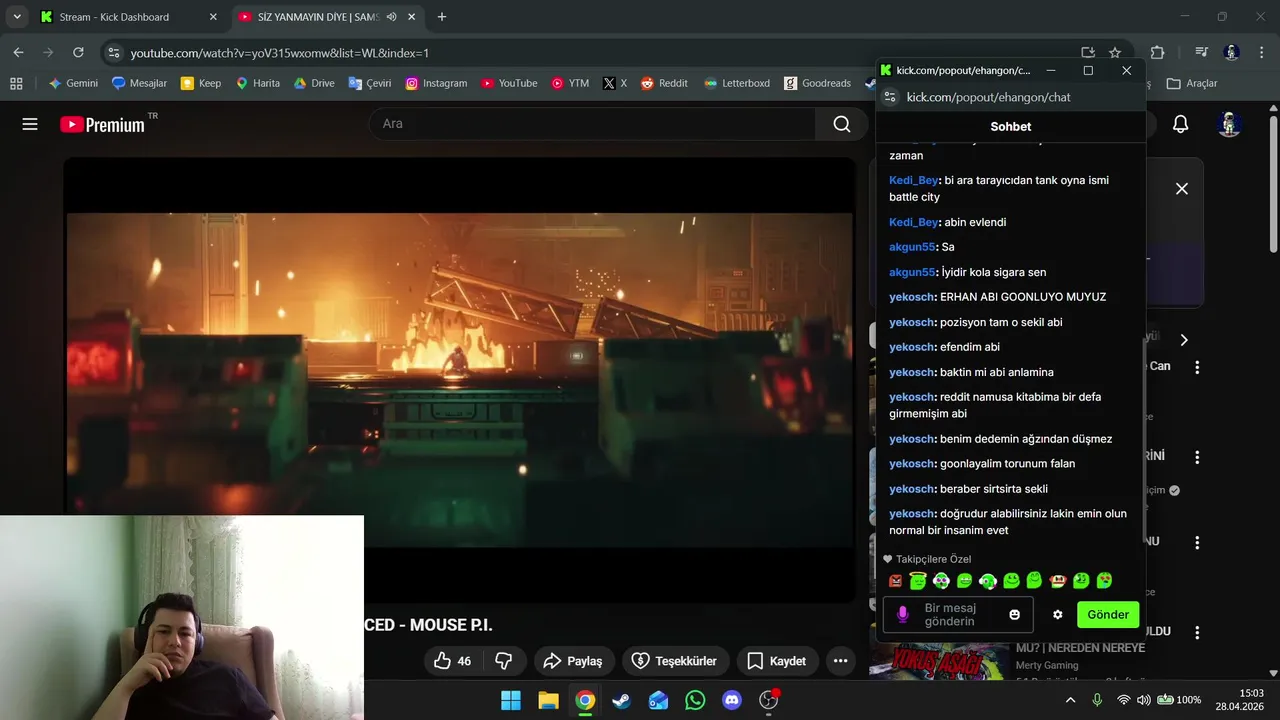Click the Teşekkürler button
Viewport: 1280px width, 720px height.
(674, 661)
